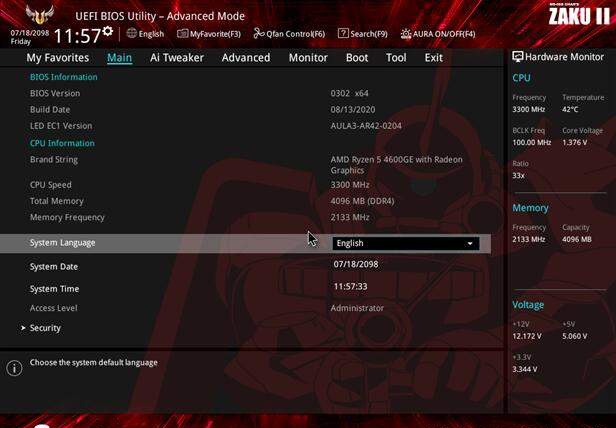Click BCLK Freq reading 100.00 MHz
Viewport: 616px width, 428px height.
click(x=532, y=142)
